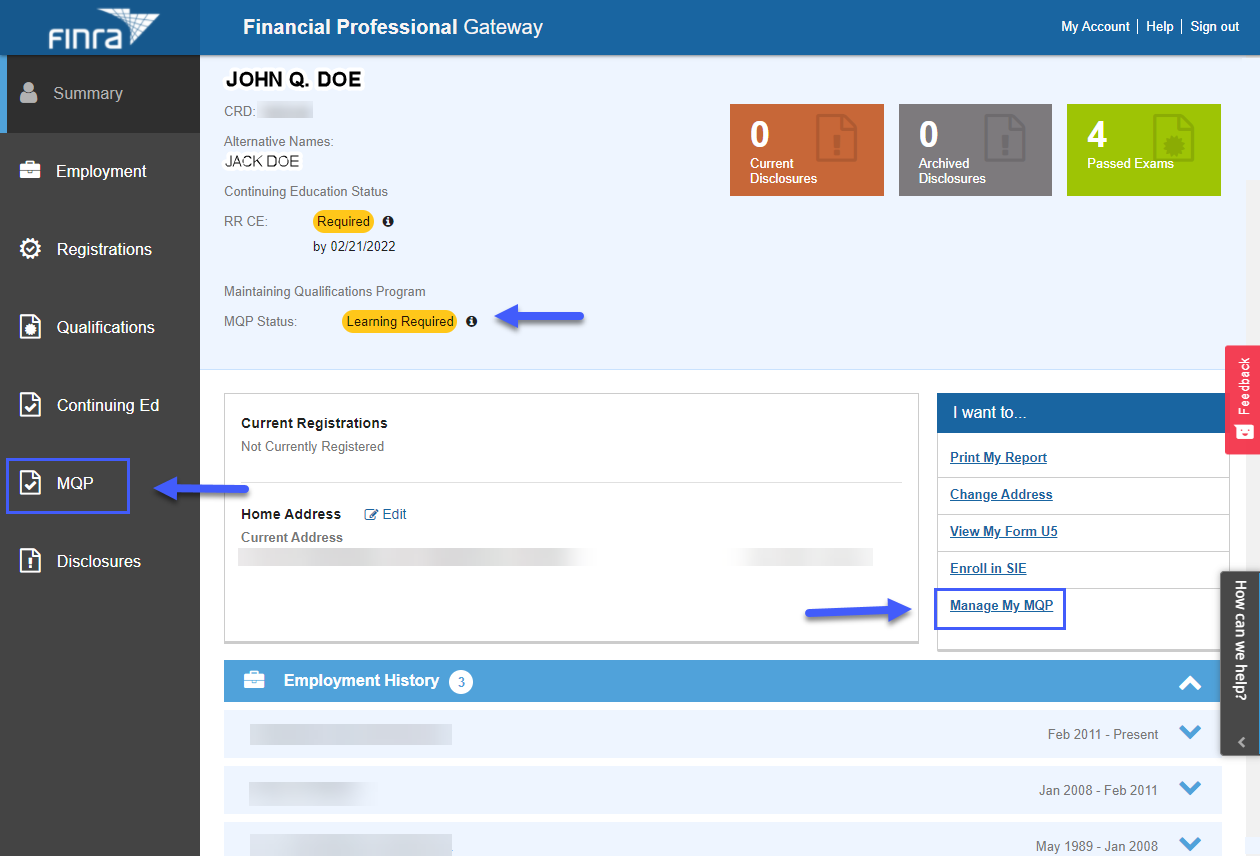Click the Qualifications certificate icon in sidebar

click(31, 327)
